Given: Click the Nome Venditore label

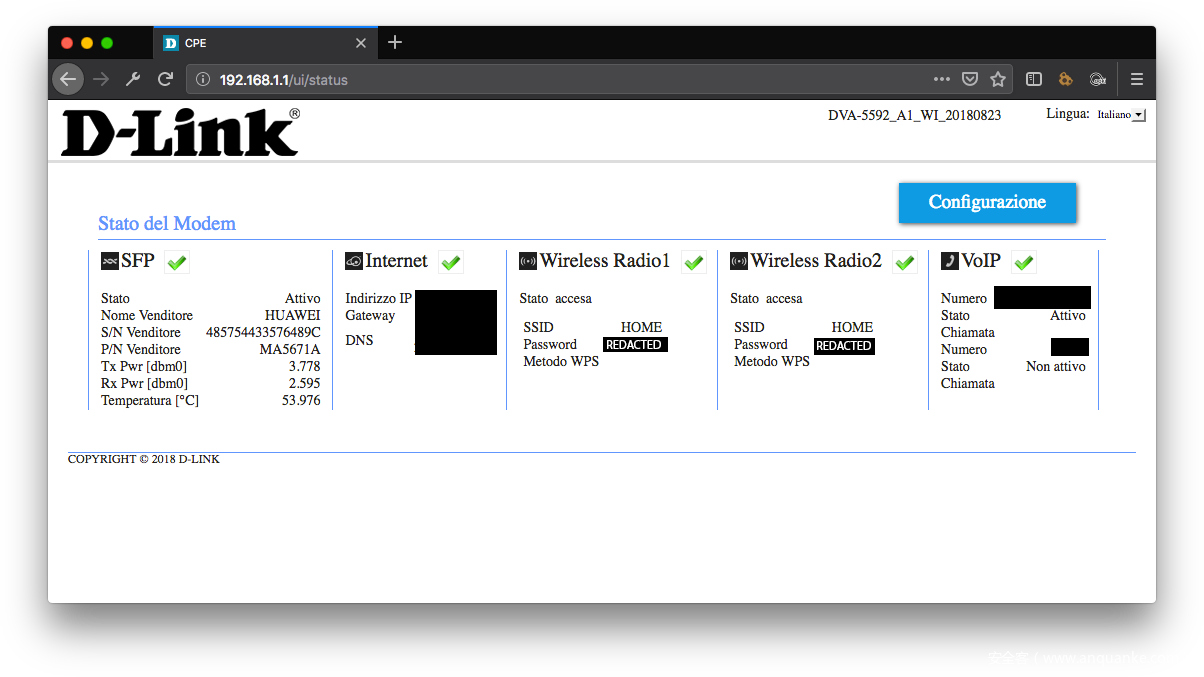Looking at the screenshot, I should [x=147, y=315].
